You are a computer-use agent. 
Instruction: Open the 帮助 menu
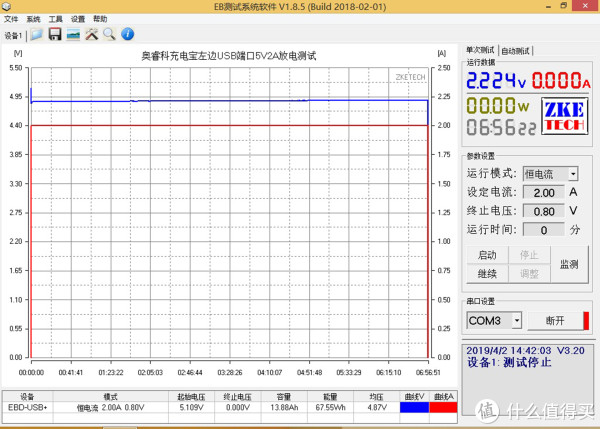point(100,19)
